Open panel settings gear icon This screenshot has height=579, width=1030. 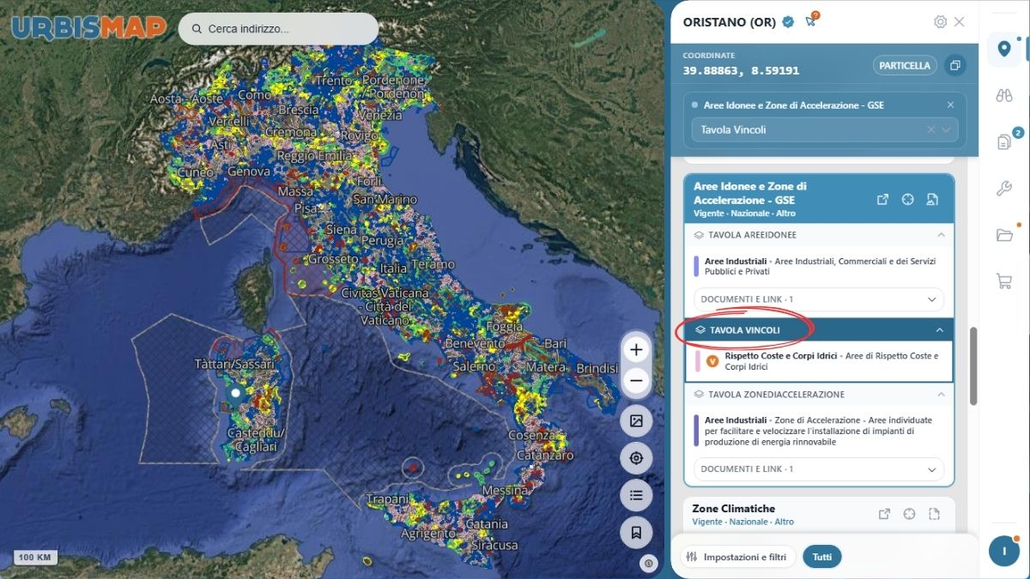tap(940, 22)
